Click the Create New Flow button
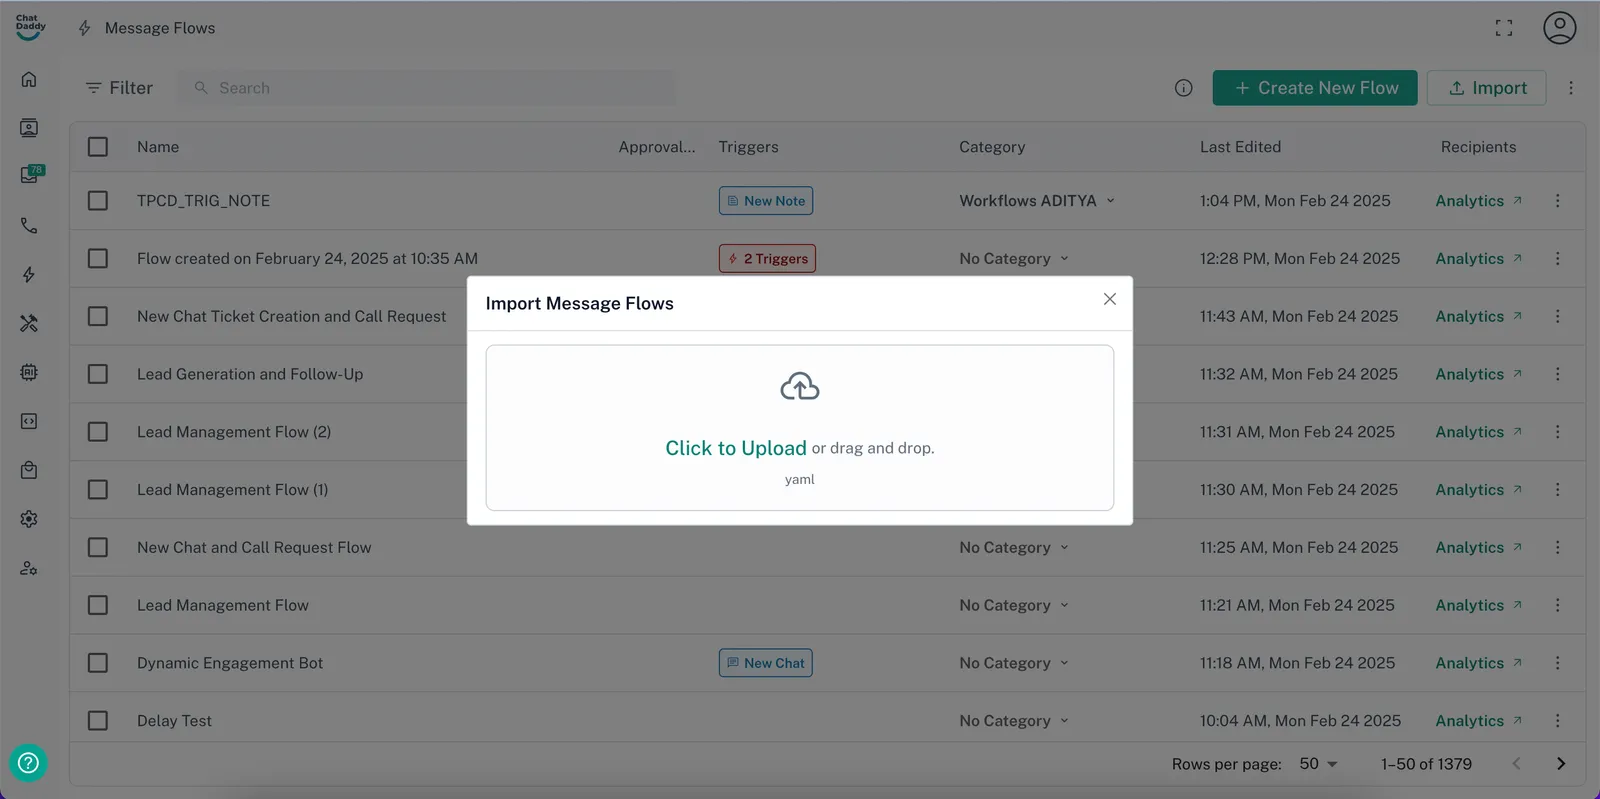 pos(1314,88)
